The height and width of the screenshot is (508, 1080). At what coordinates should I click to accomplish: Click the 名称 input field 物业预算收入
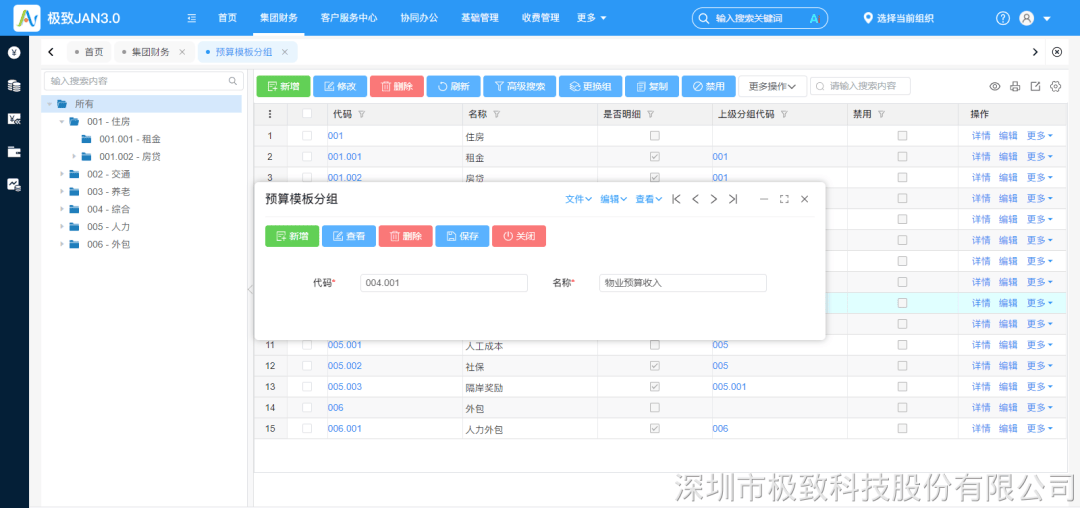click(x=683, y=283)
